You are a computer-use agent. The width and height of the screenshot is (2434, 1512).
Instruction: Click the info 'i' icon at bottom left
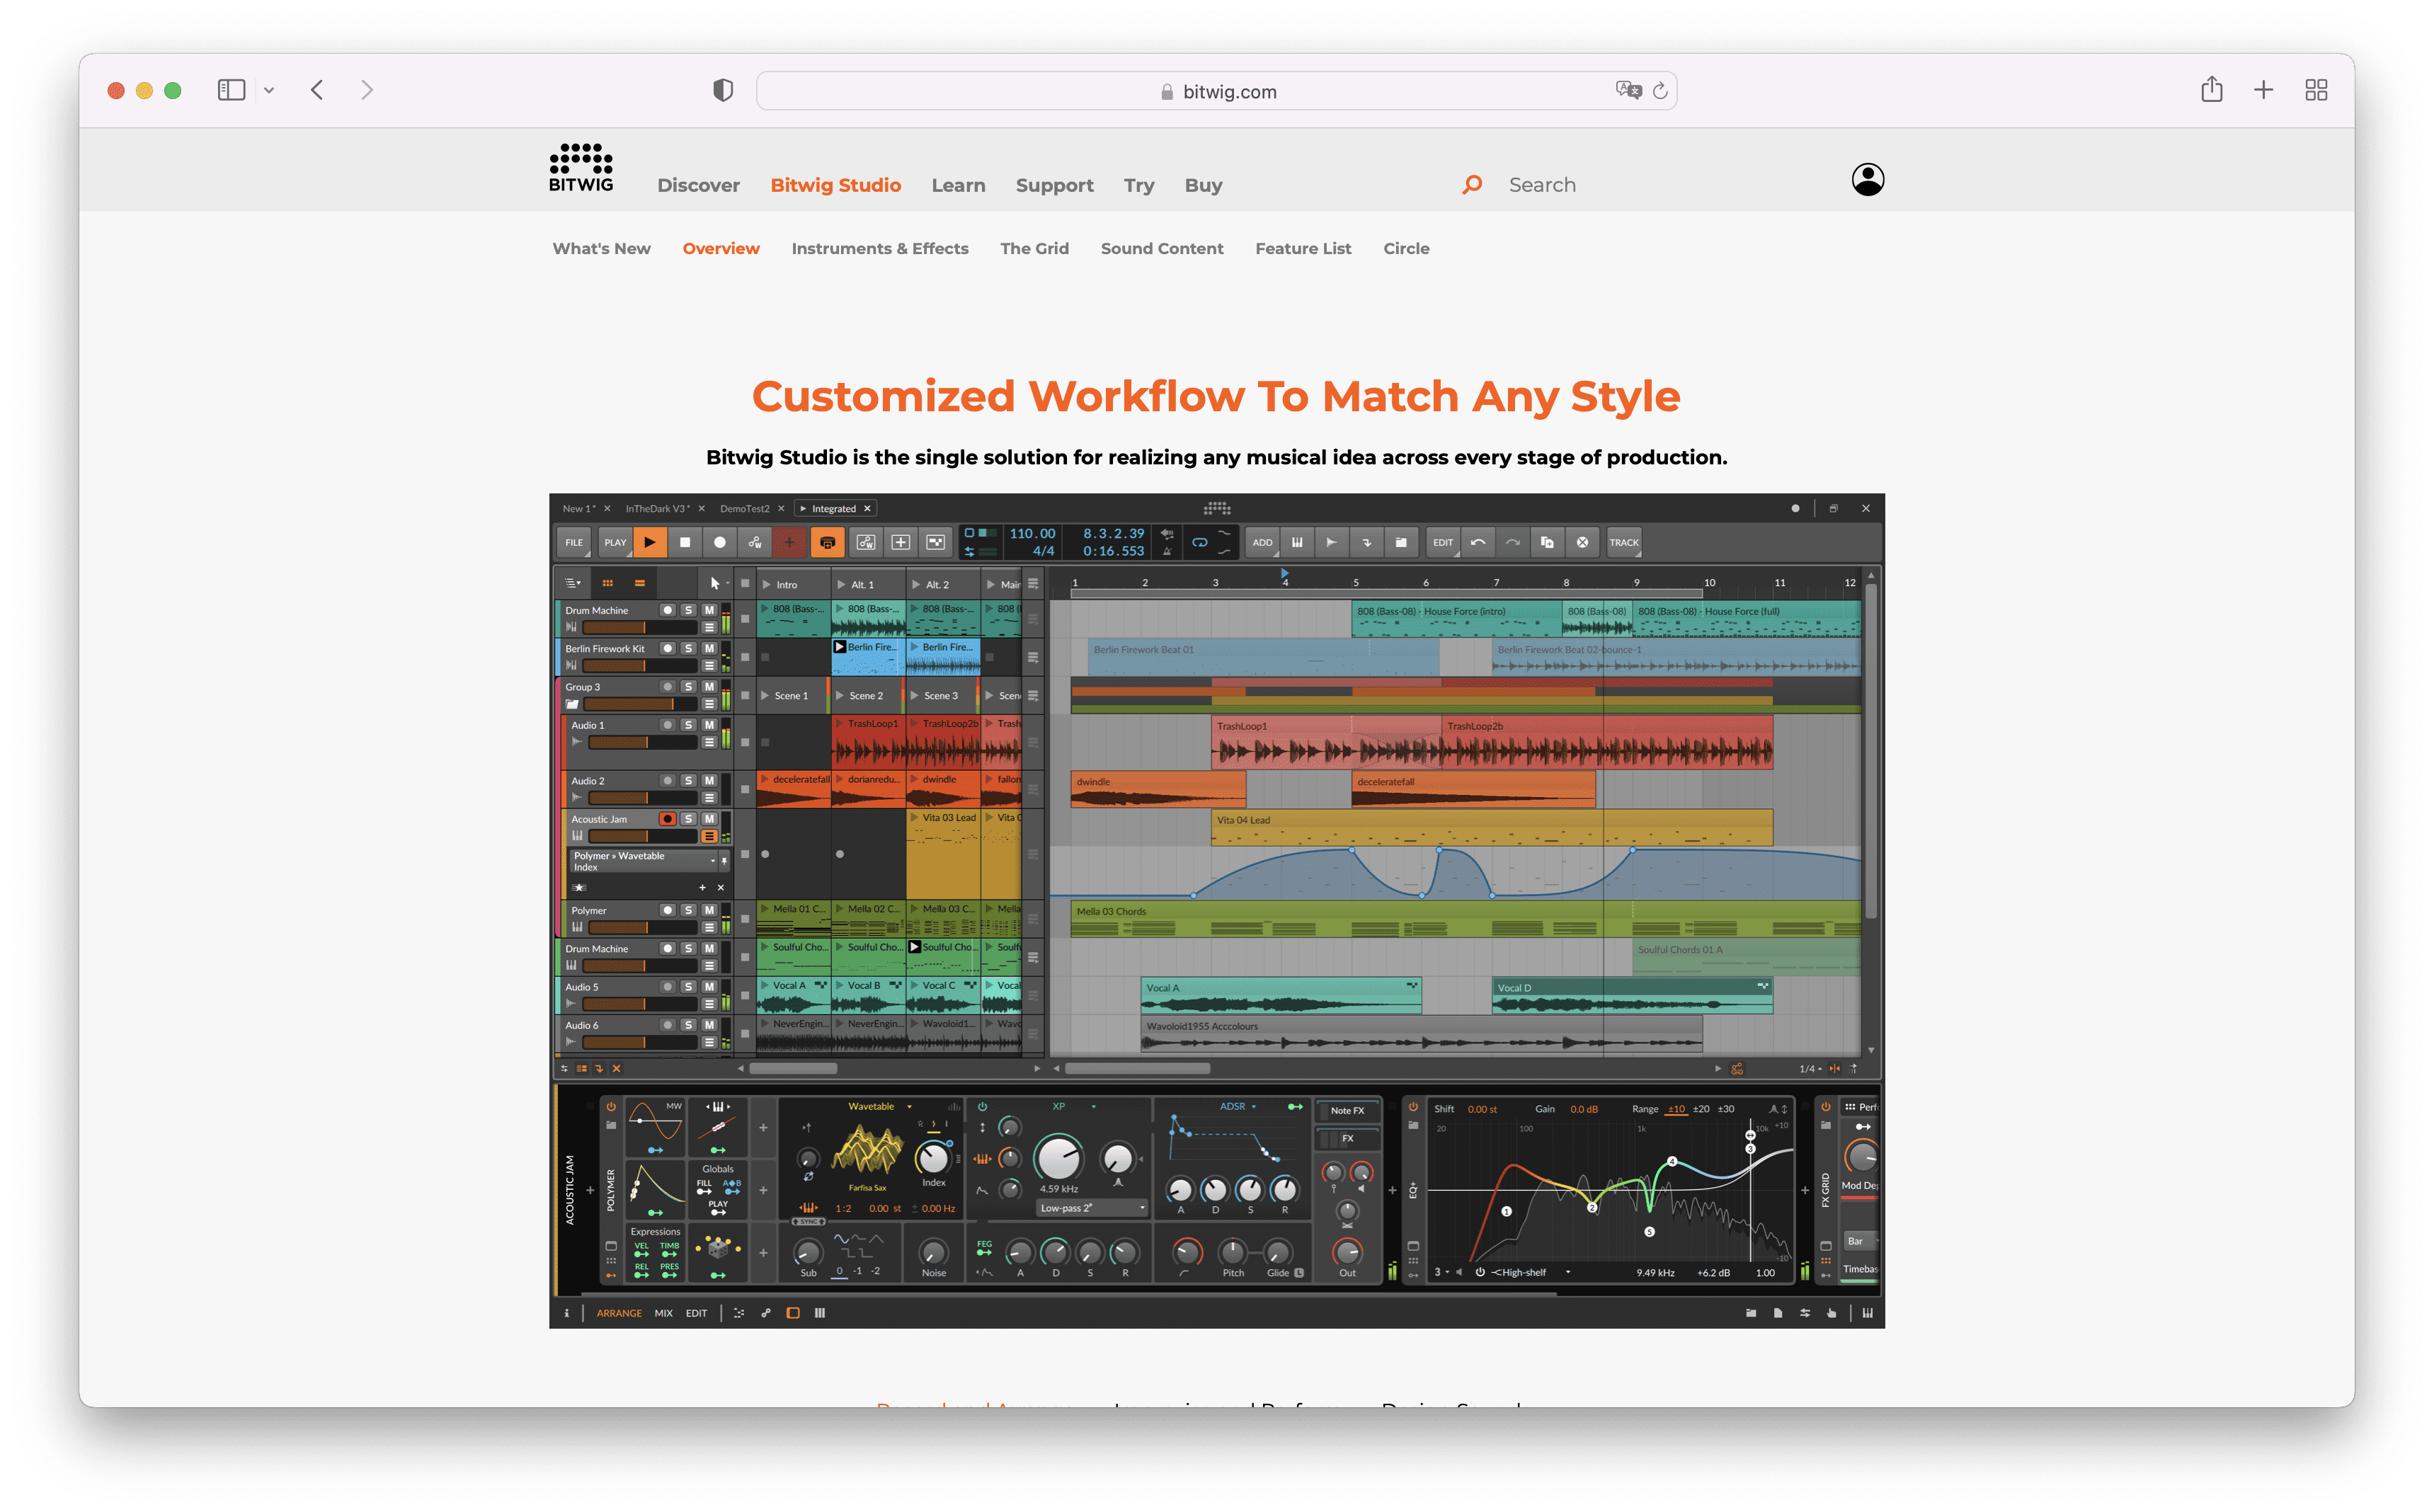(x=566, y=1313)
